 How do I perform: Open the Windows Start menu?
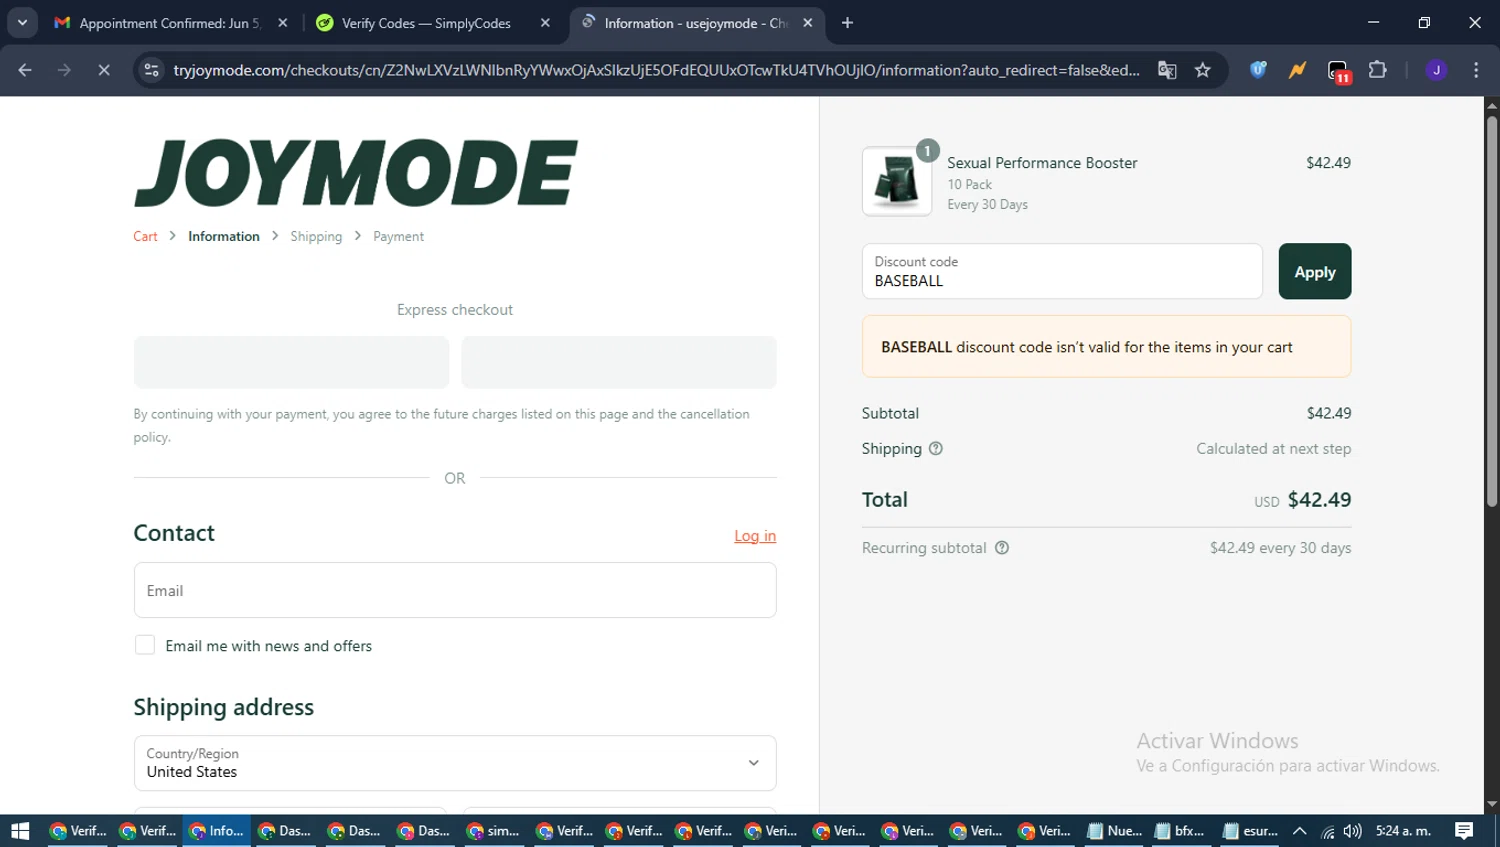coord(20,831)
